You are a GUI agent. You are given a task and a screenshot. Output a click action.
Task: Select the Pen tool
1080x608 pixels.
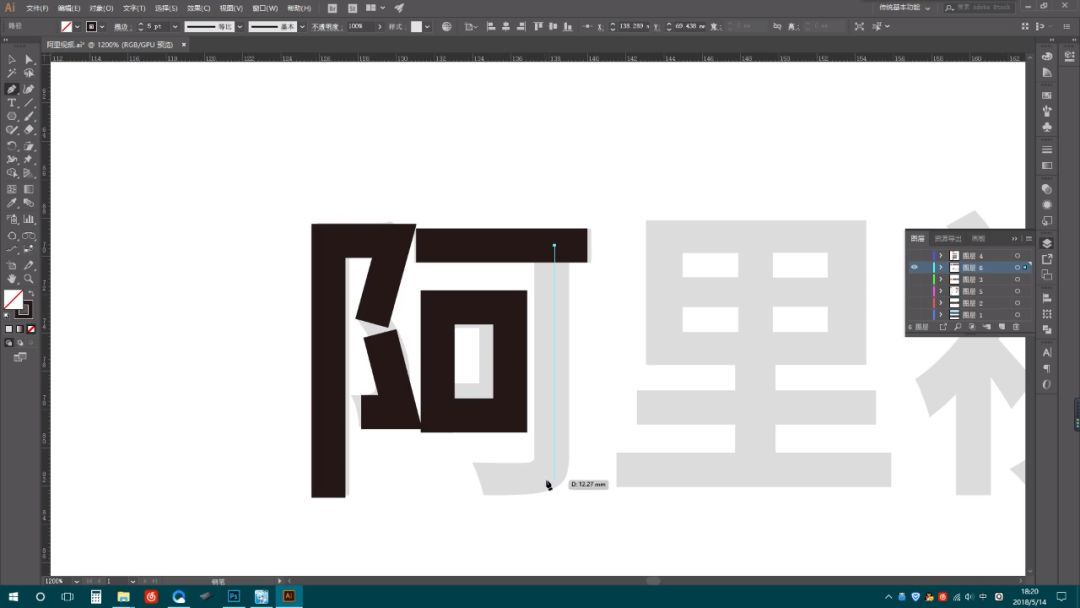pos(12,89)
